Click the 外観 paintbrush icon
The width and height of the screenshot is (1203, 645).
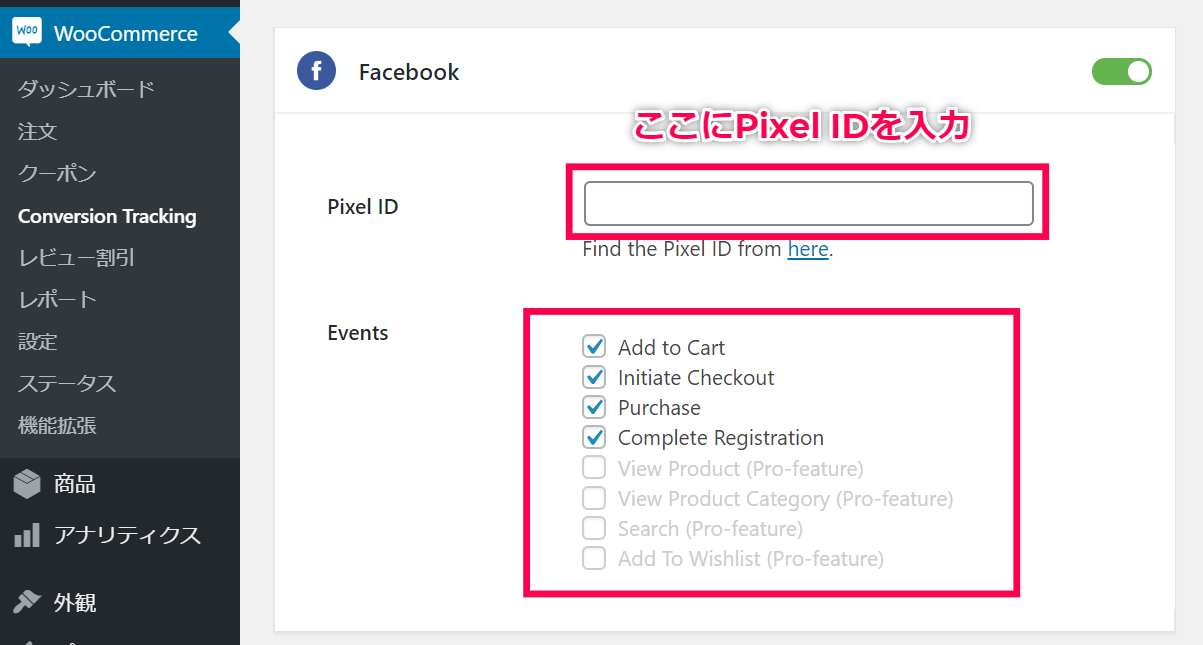[x=27, y=602]
